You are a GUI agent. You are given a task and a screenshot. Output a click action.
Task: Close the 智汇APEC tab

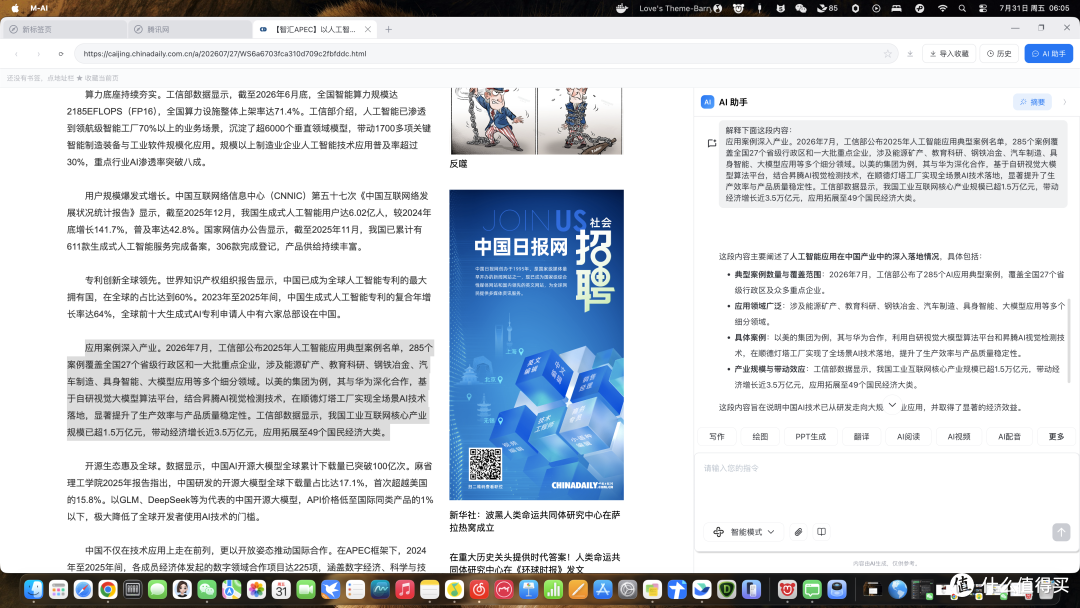pos(368,30)
